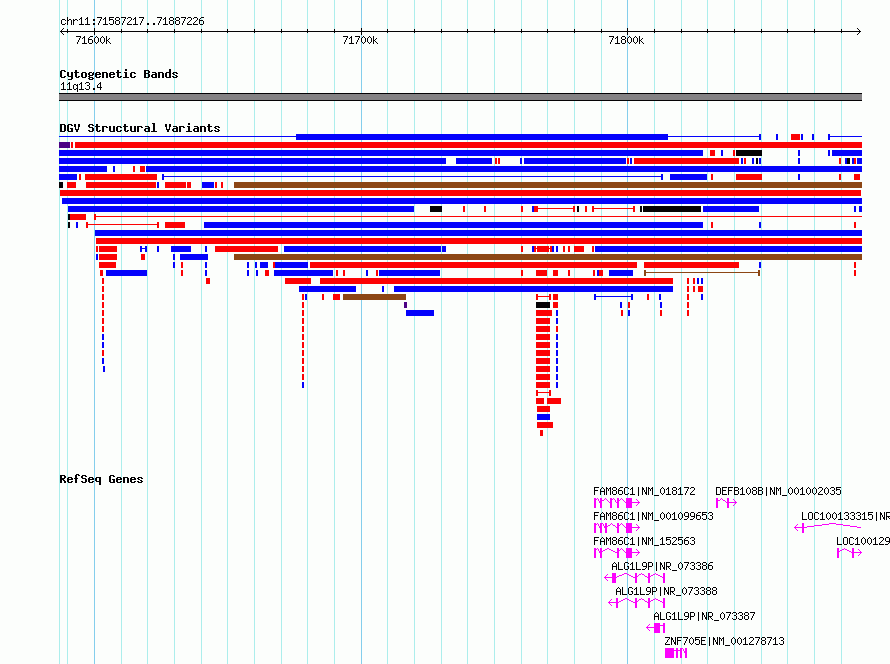Screen dimensions: 890x664
Task: Select the gray 11q13.4 cytogenetic band bar
Action: (460, 97)
